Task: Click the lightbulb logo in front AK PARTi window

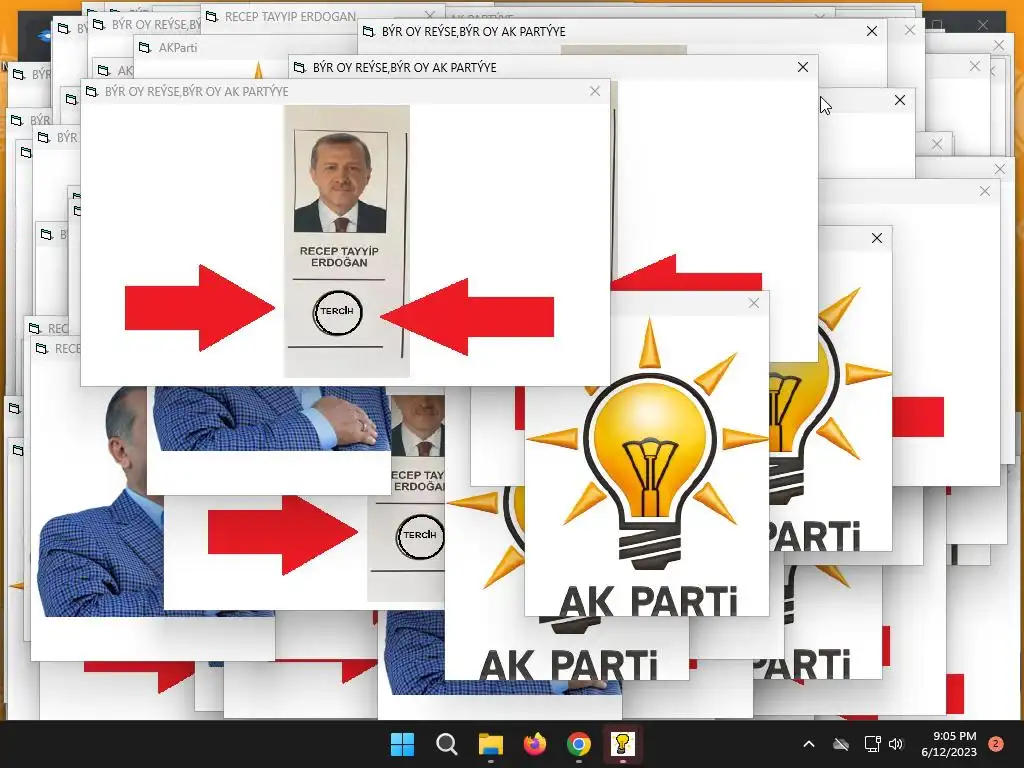Action: [648, 445]
